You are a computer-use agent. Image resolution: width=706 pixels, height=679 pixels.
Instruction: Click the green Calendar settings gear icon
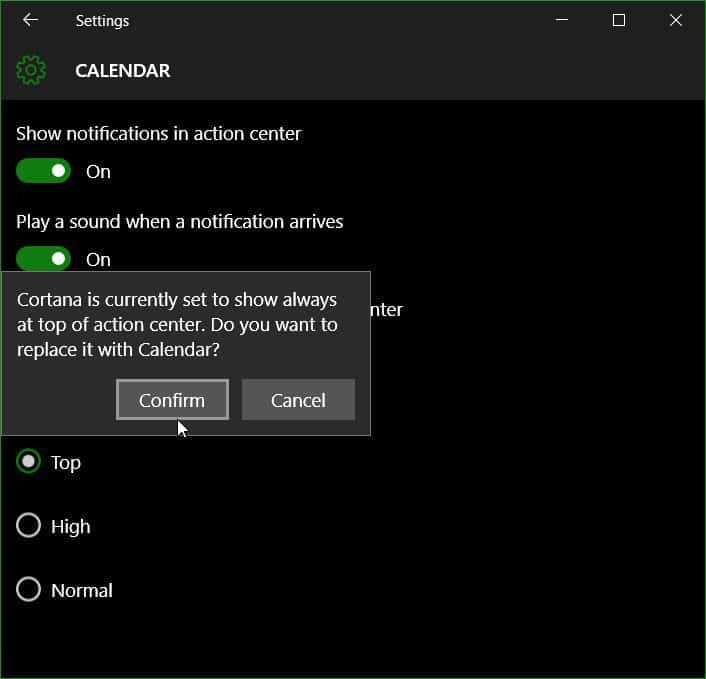click(x=31, y=70)
